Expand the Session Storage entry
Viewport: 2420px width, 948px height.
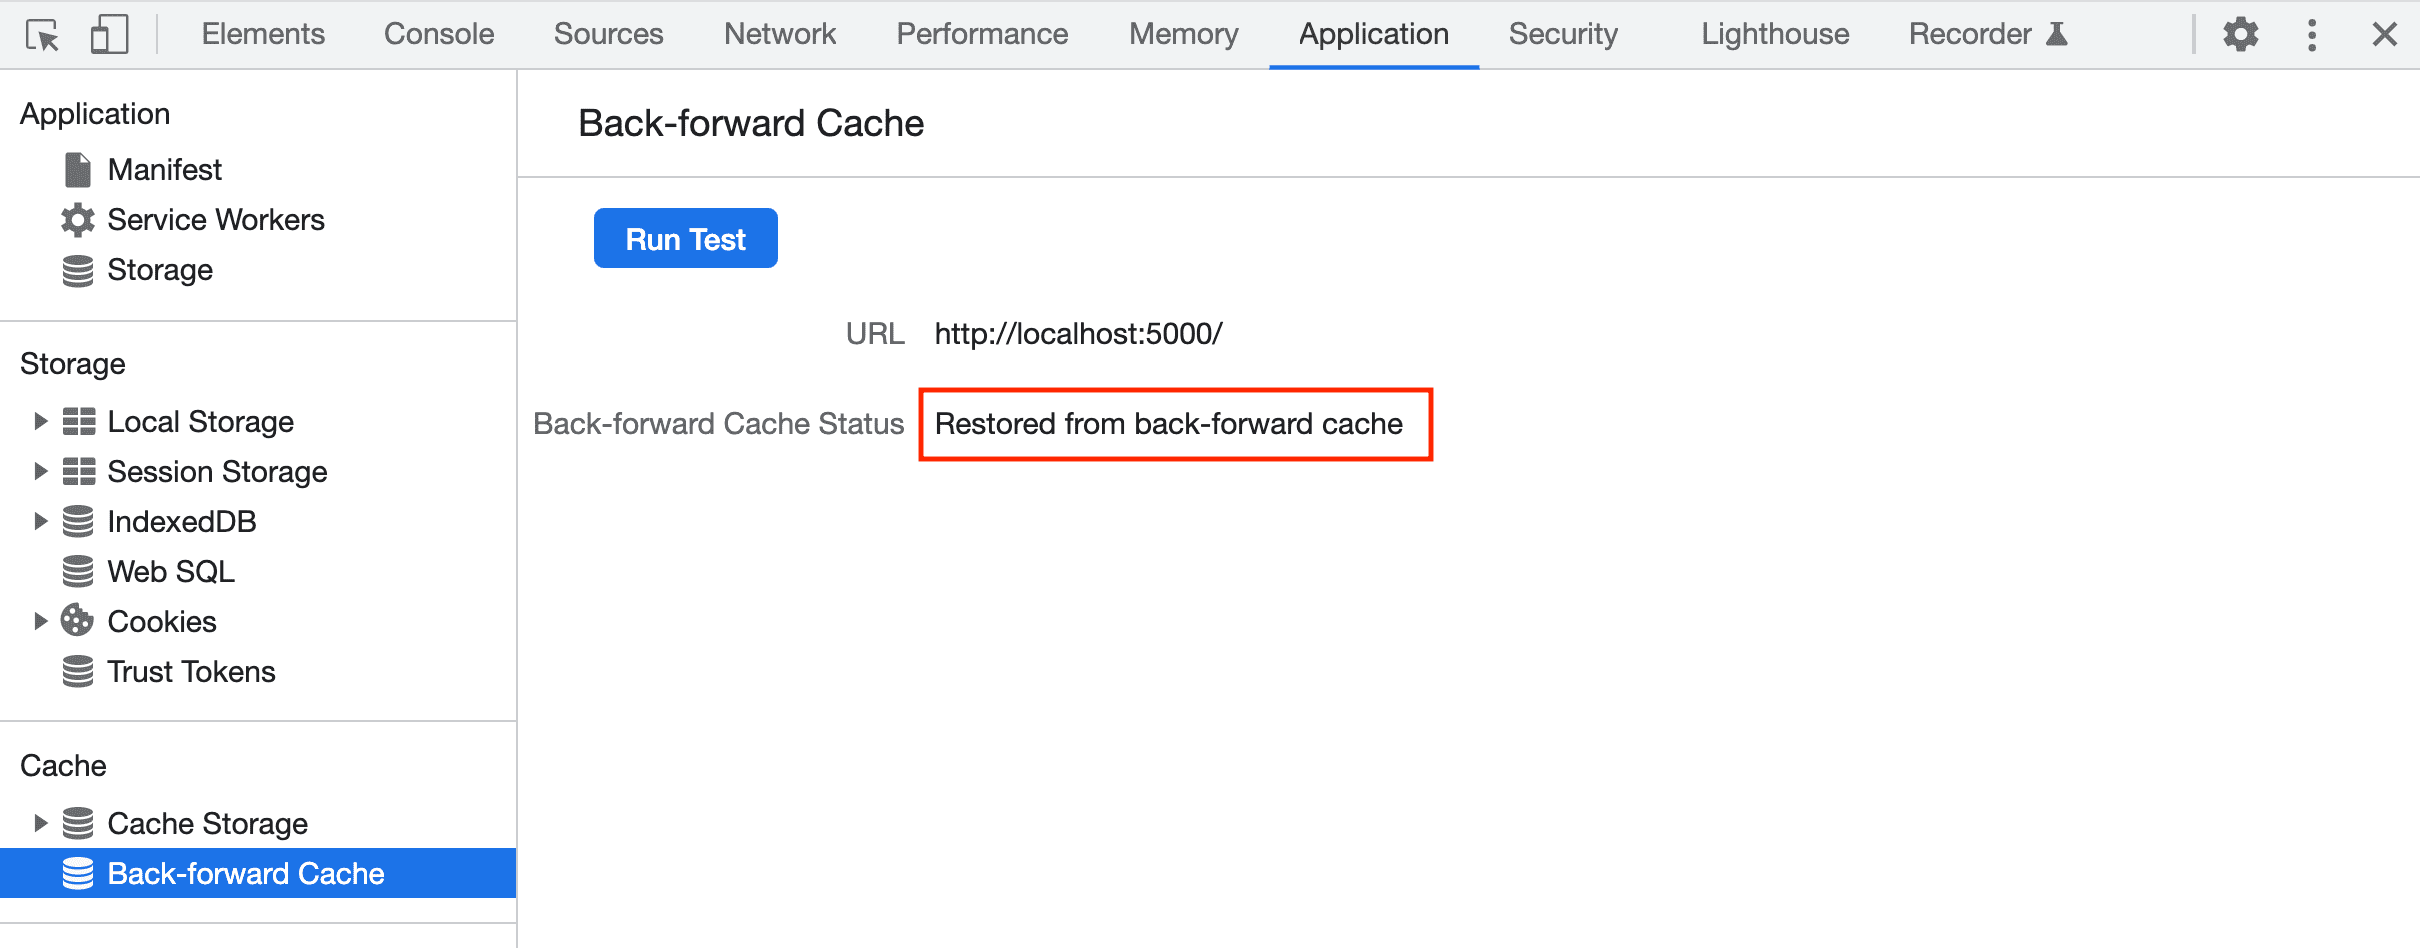[40, 470]
